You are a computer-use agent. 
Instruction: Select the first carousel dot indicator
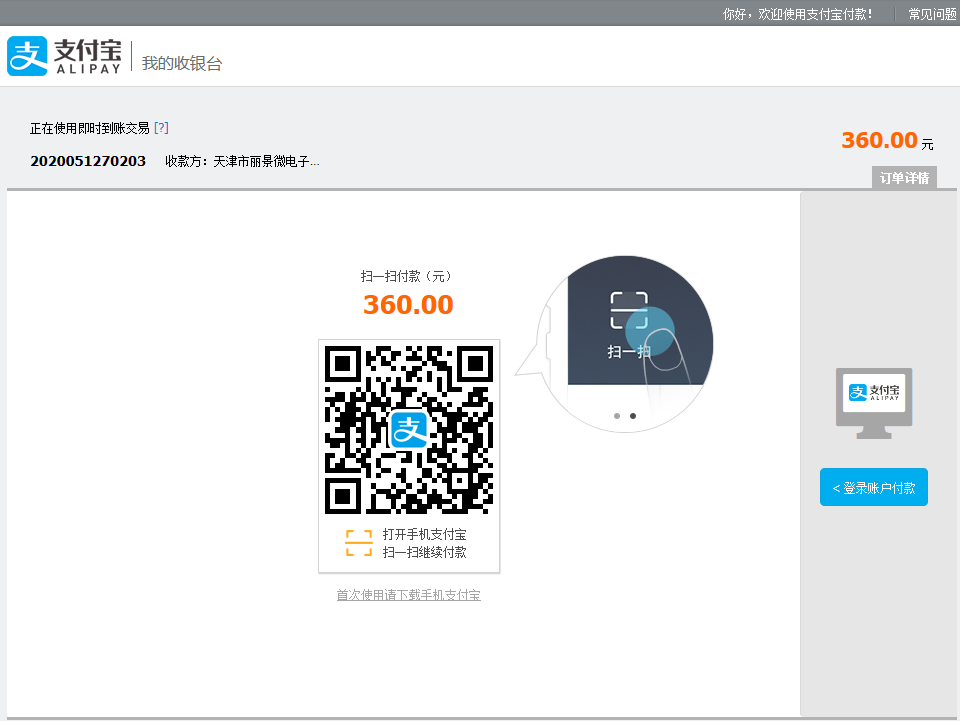coord(617,416)
